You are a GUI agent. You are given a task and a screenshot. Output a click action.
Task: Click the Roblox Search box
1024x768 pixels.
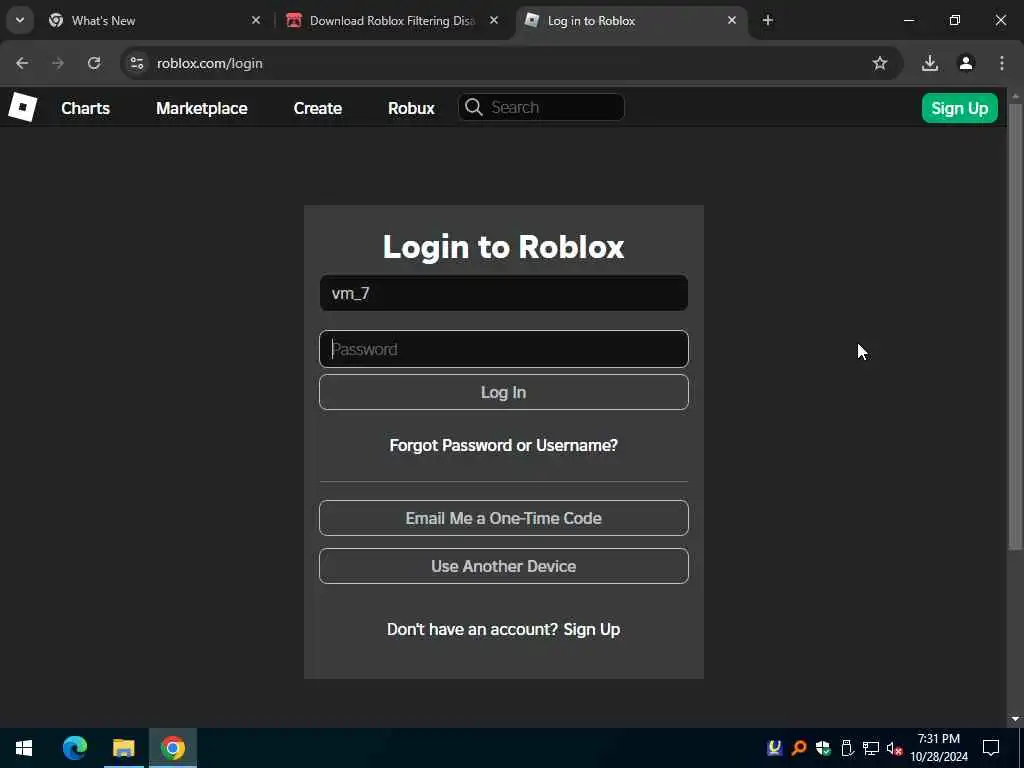(x=541, y=107)
